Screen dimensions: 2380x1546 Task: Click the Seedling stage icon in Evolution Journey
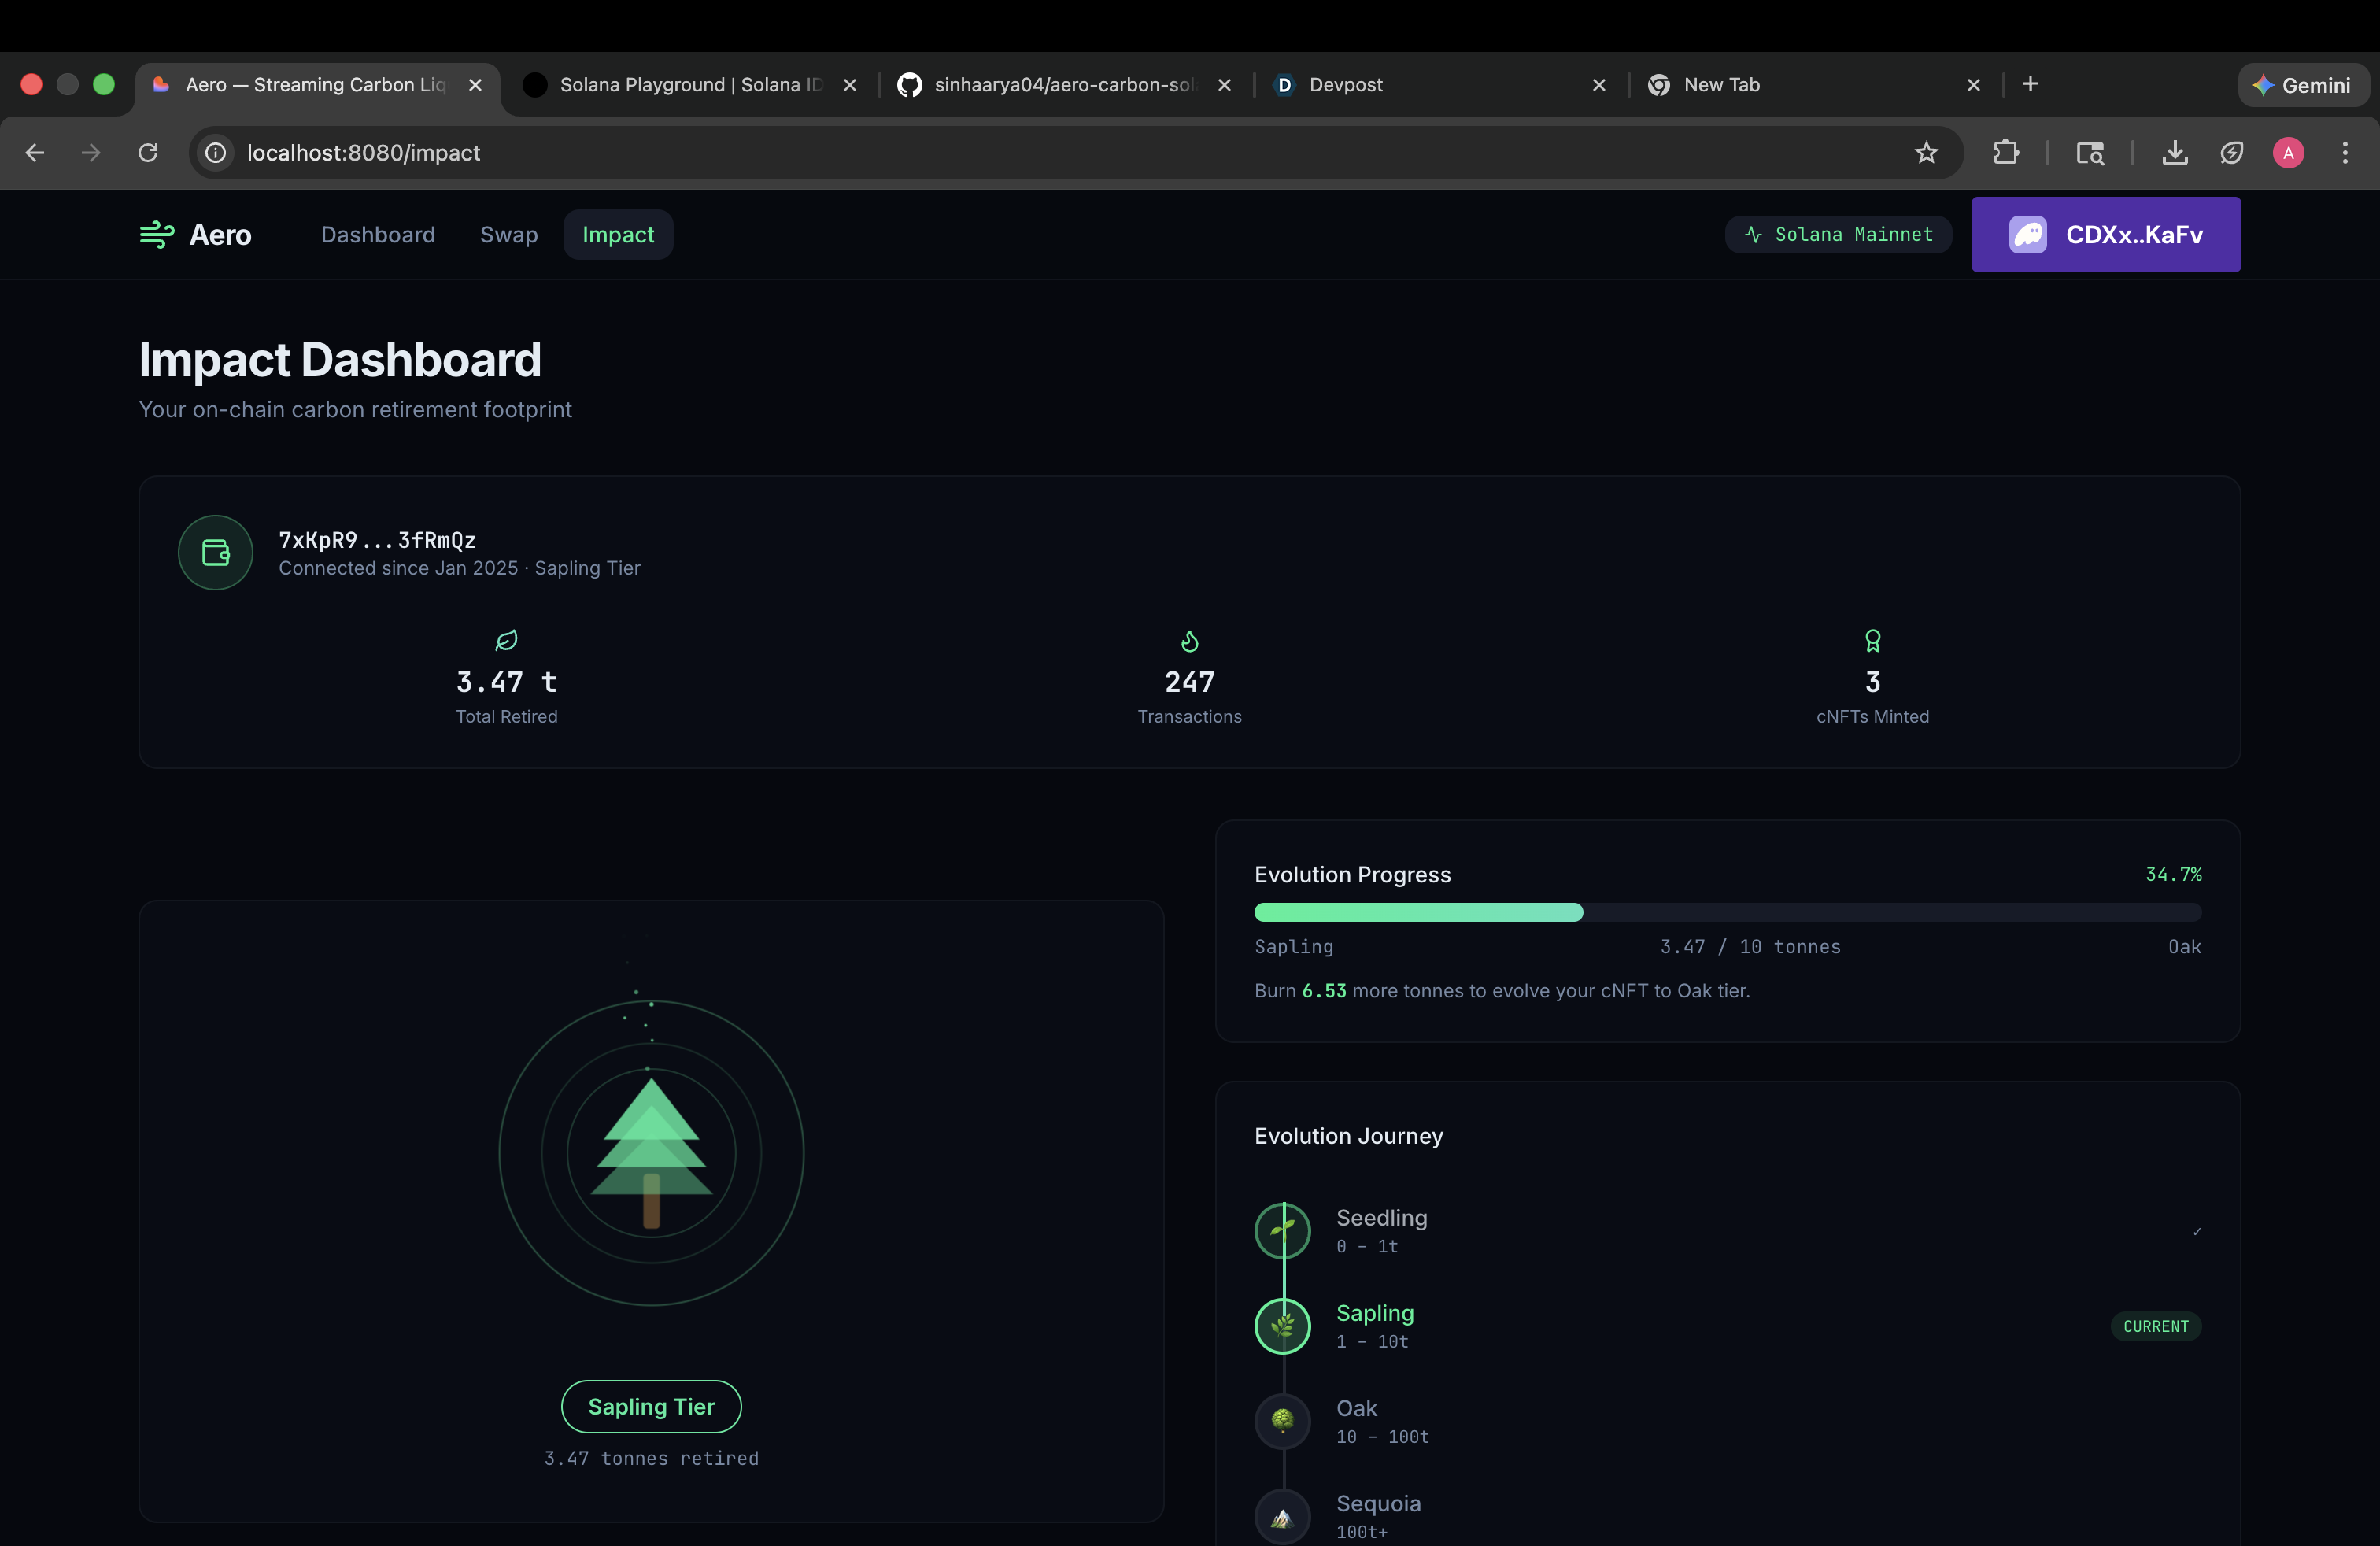1282,1230
